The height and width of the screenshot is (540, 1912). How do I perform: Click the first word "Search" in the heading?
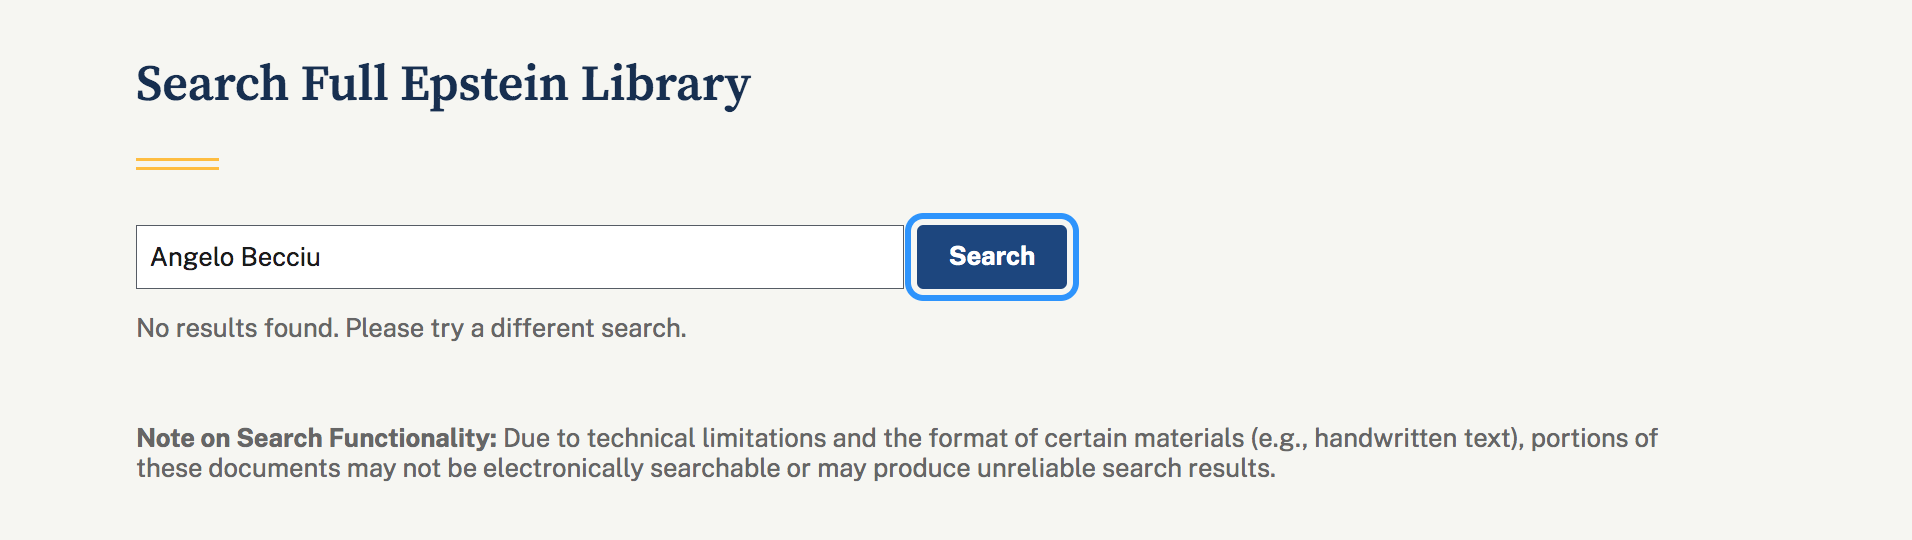click(x=212, y=84)
